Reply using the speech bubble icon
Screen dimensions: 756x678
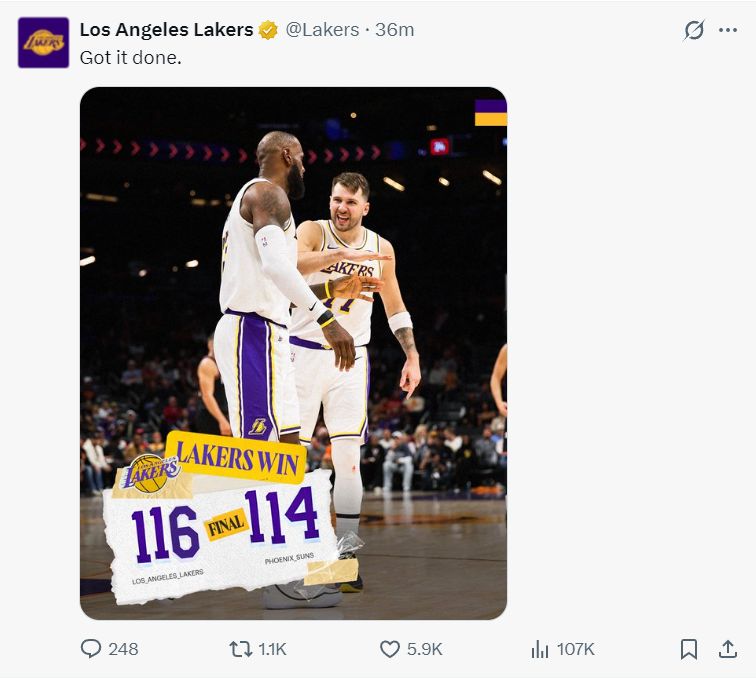coord(91,649)
